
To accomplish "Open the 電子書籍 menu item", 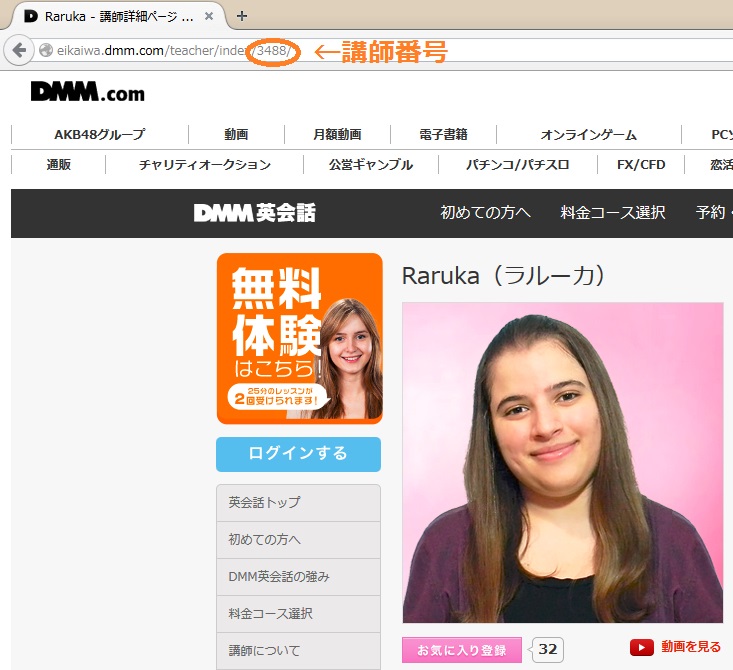I will 443,135.
